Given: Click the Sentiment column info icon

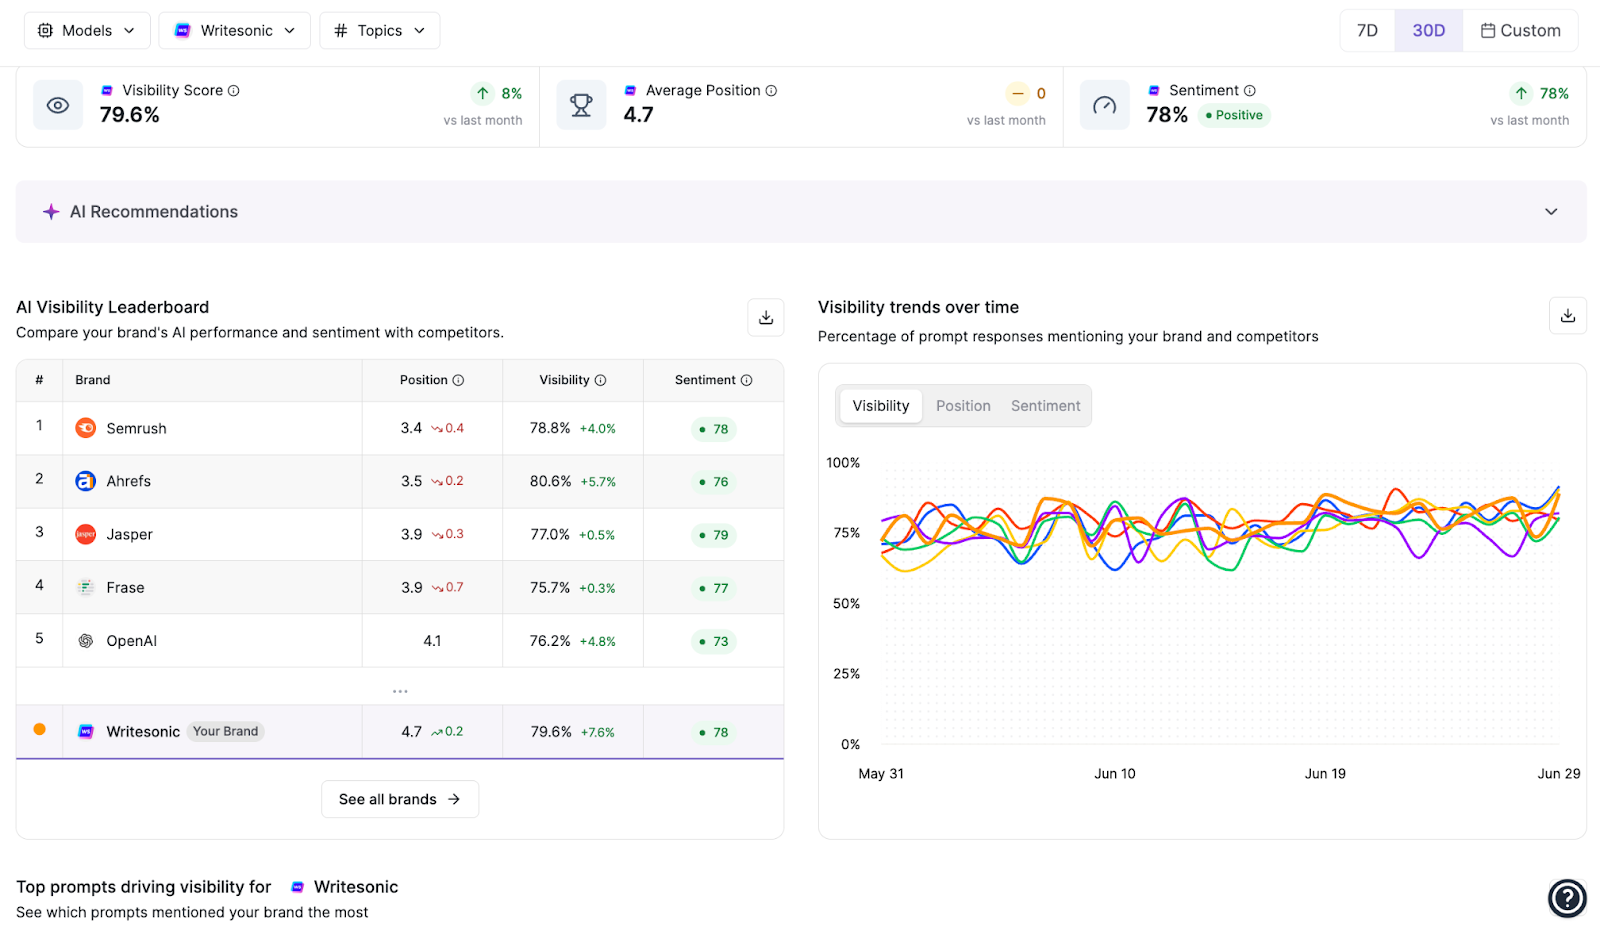Looking at the screenshot, I should (x=746, y=380).
